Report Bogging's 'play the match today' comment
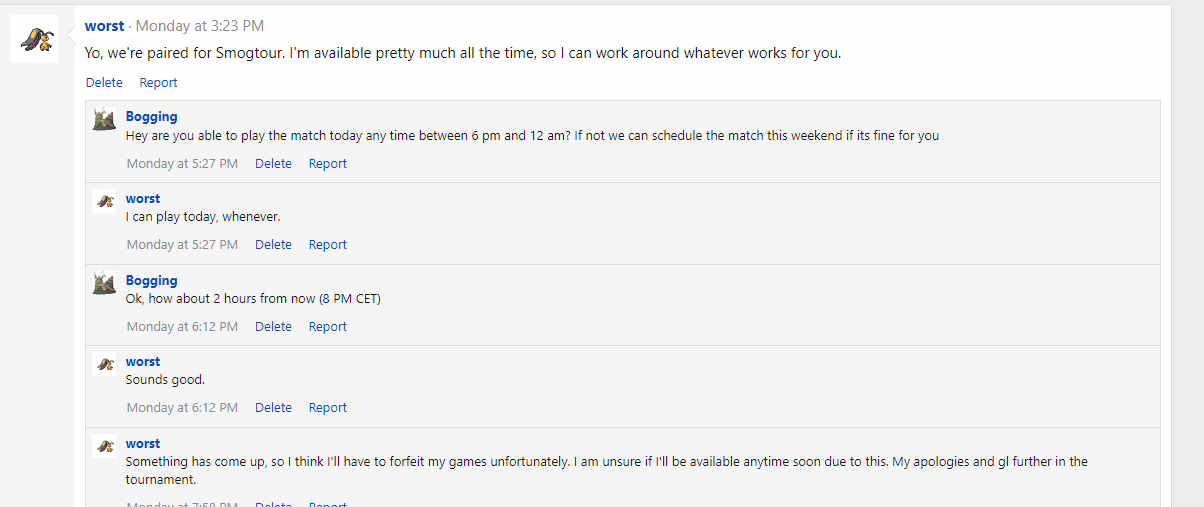Screen dimensions: 1204x507 (327, 163)
